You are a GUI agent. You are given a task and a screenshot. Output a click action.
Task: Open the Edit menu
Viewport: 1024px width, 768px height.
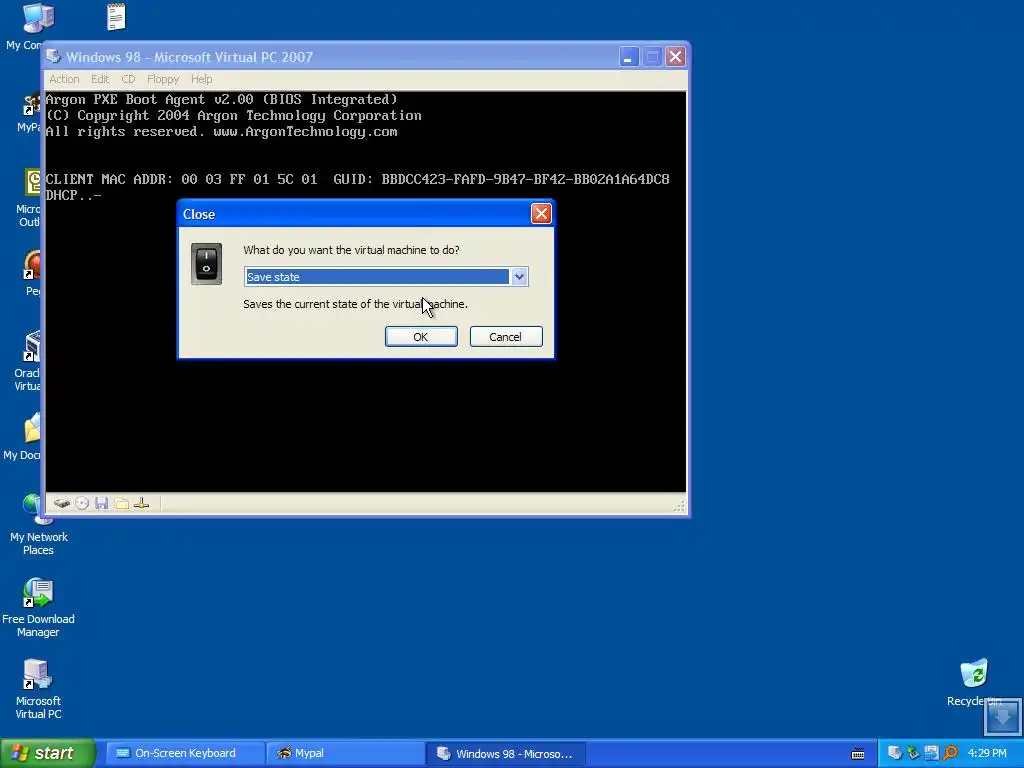point(100,79)
